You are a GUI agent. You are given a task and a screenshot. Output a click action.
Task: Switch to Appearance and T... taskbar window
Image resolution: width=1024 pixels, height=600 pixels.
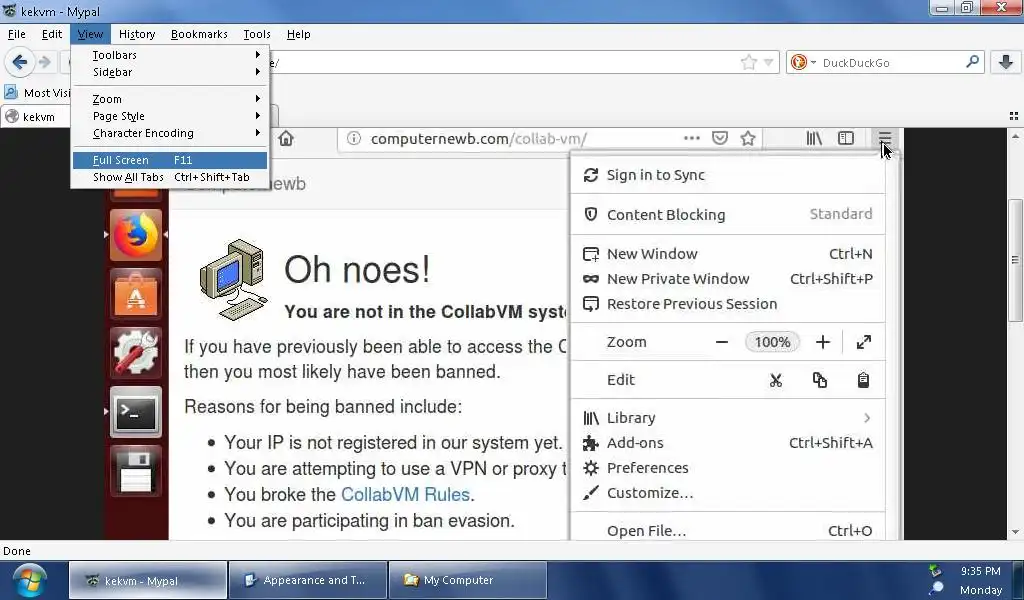(x=308, y=580)
